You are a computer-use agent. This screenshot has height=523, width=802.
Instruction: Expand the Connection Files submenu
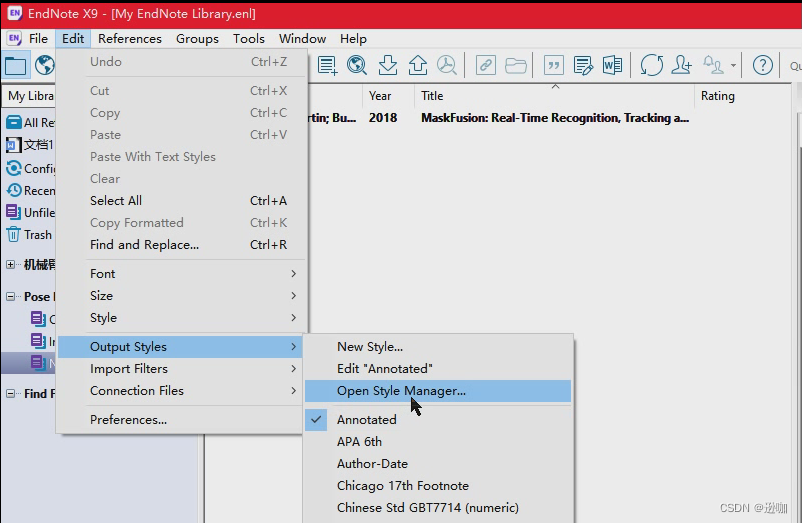181,391
